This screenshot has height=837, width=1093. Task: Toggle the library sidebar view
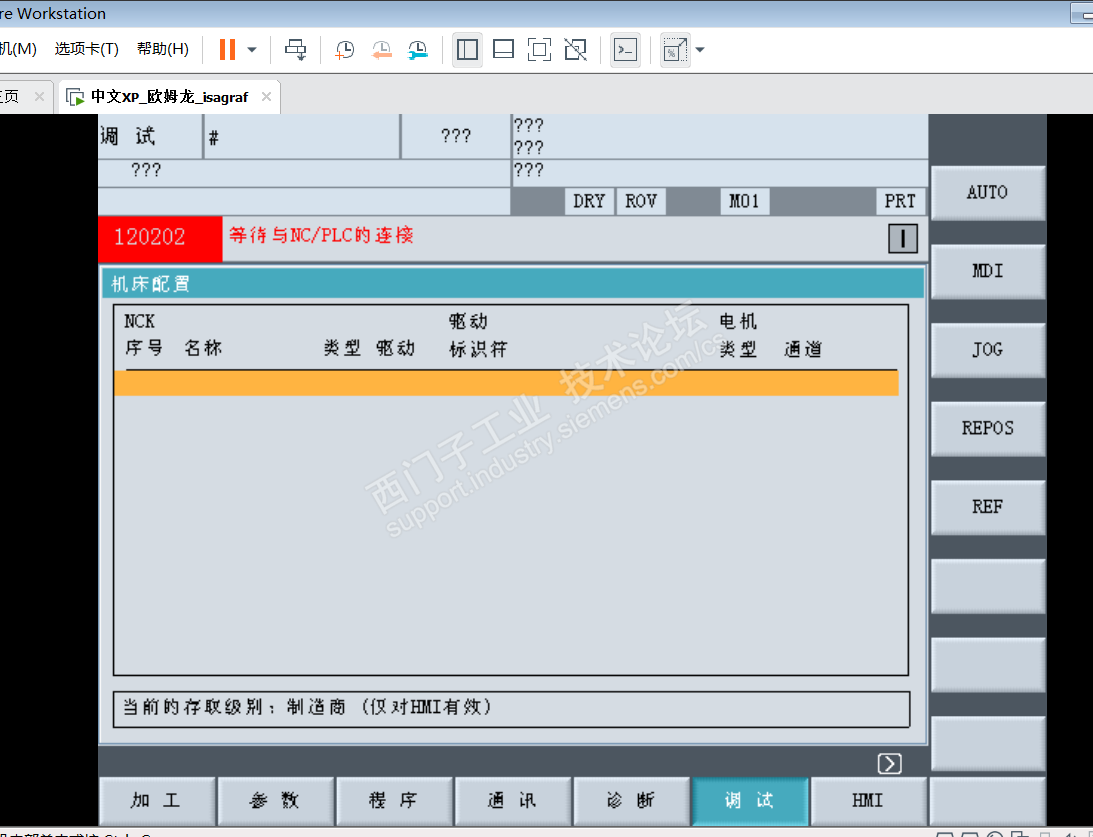[467, 49]
